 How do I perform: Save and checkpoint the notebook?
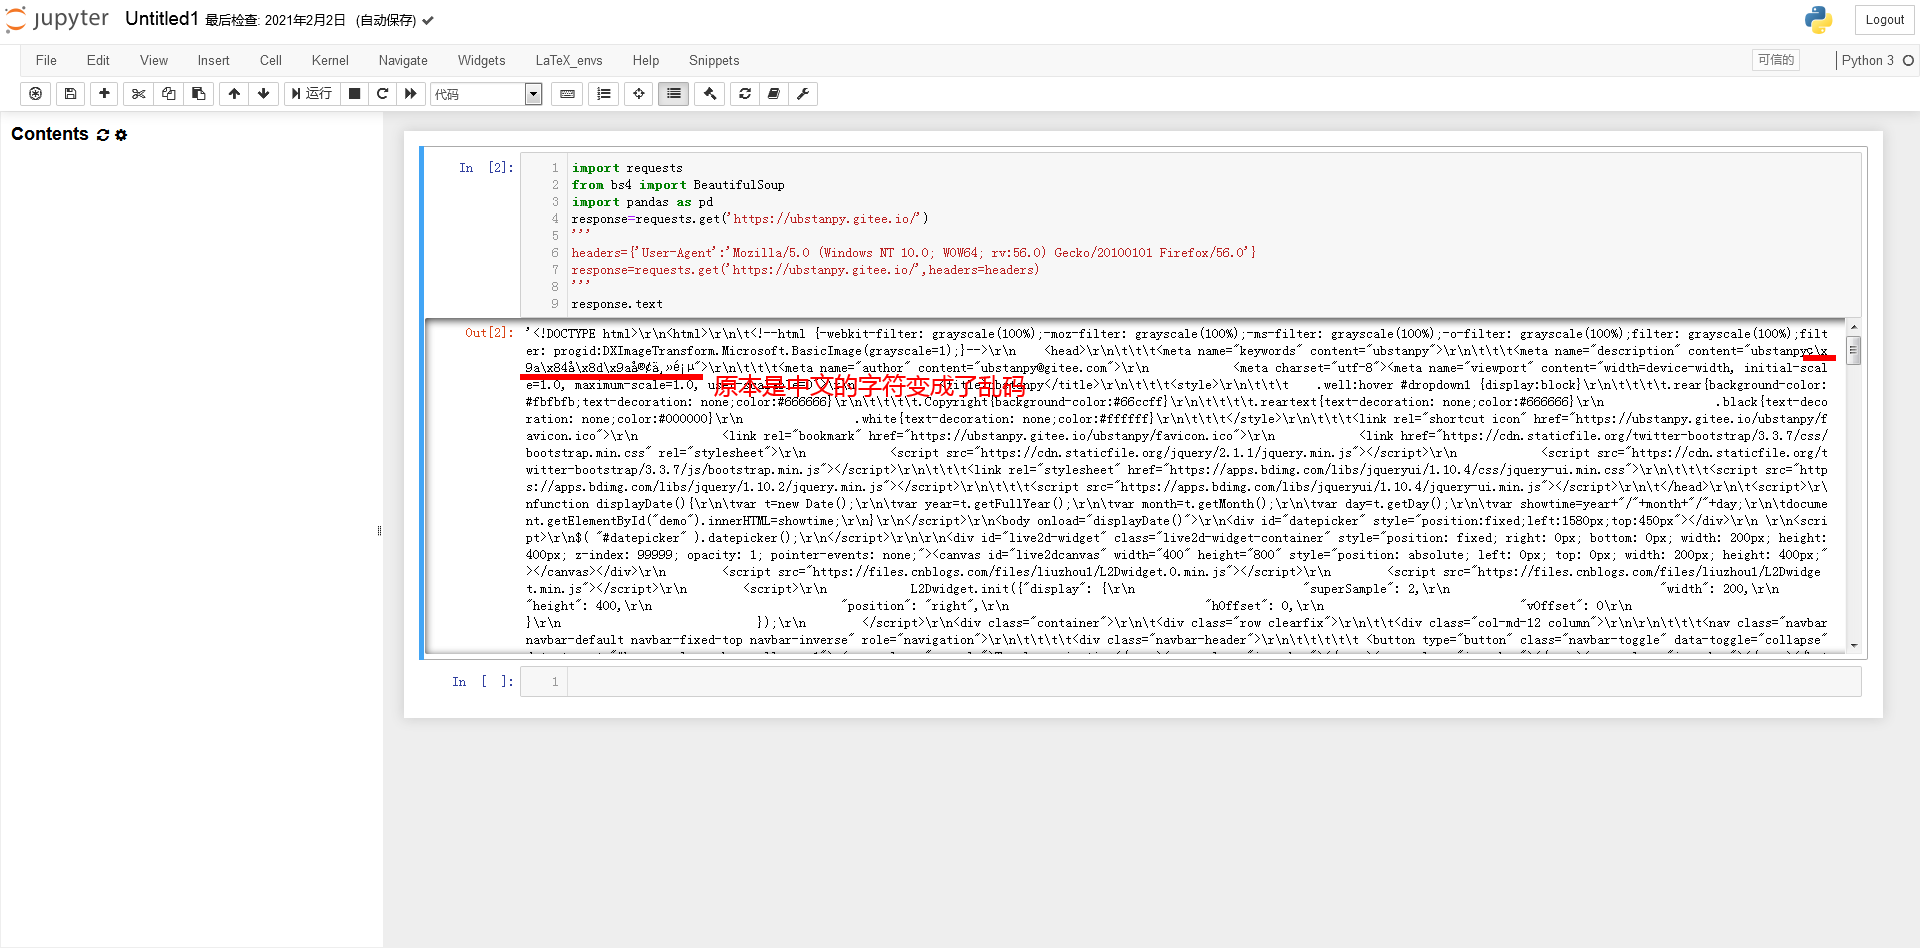(x=70, y=94)
